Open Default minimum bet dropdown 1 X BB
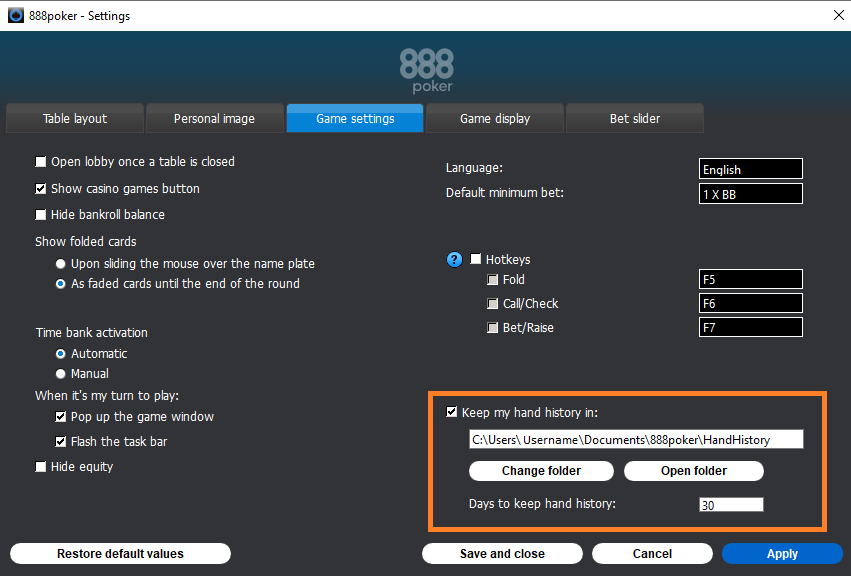 pos(751,194)
